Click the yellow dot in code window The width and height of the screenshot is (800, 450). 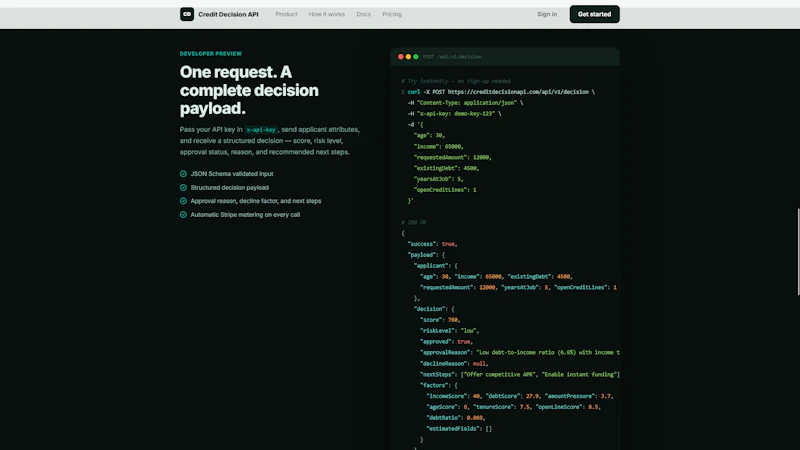(408, 57)
